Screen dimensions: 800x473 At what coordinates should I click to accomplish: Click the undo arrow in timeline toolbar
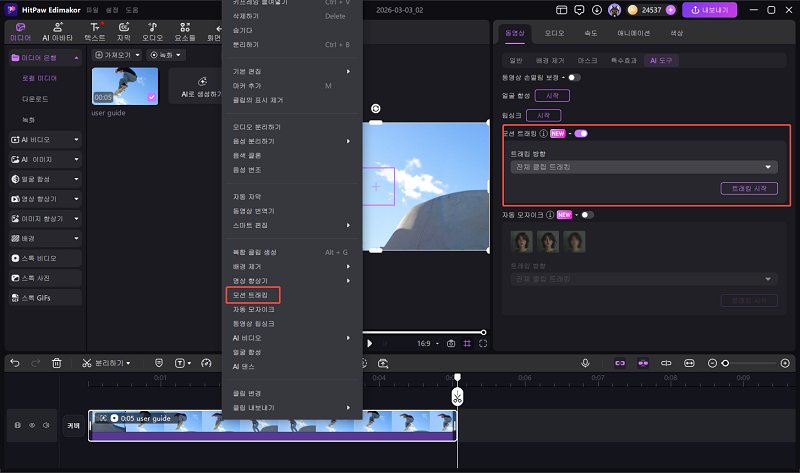pos(15,363)
